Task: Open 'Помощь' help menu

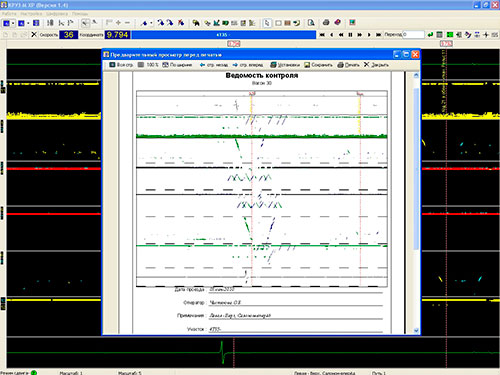Action: (80, 14)
